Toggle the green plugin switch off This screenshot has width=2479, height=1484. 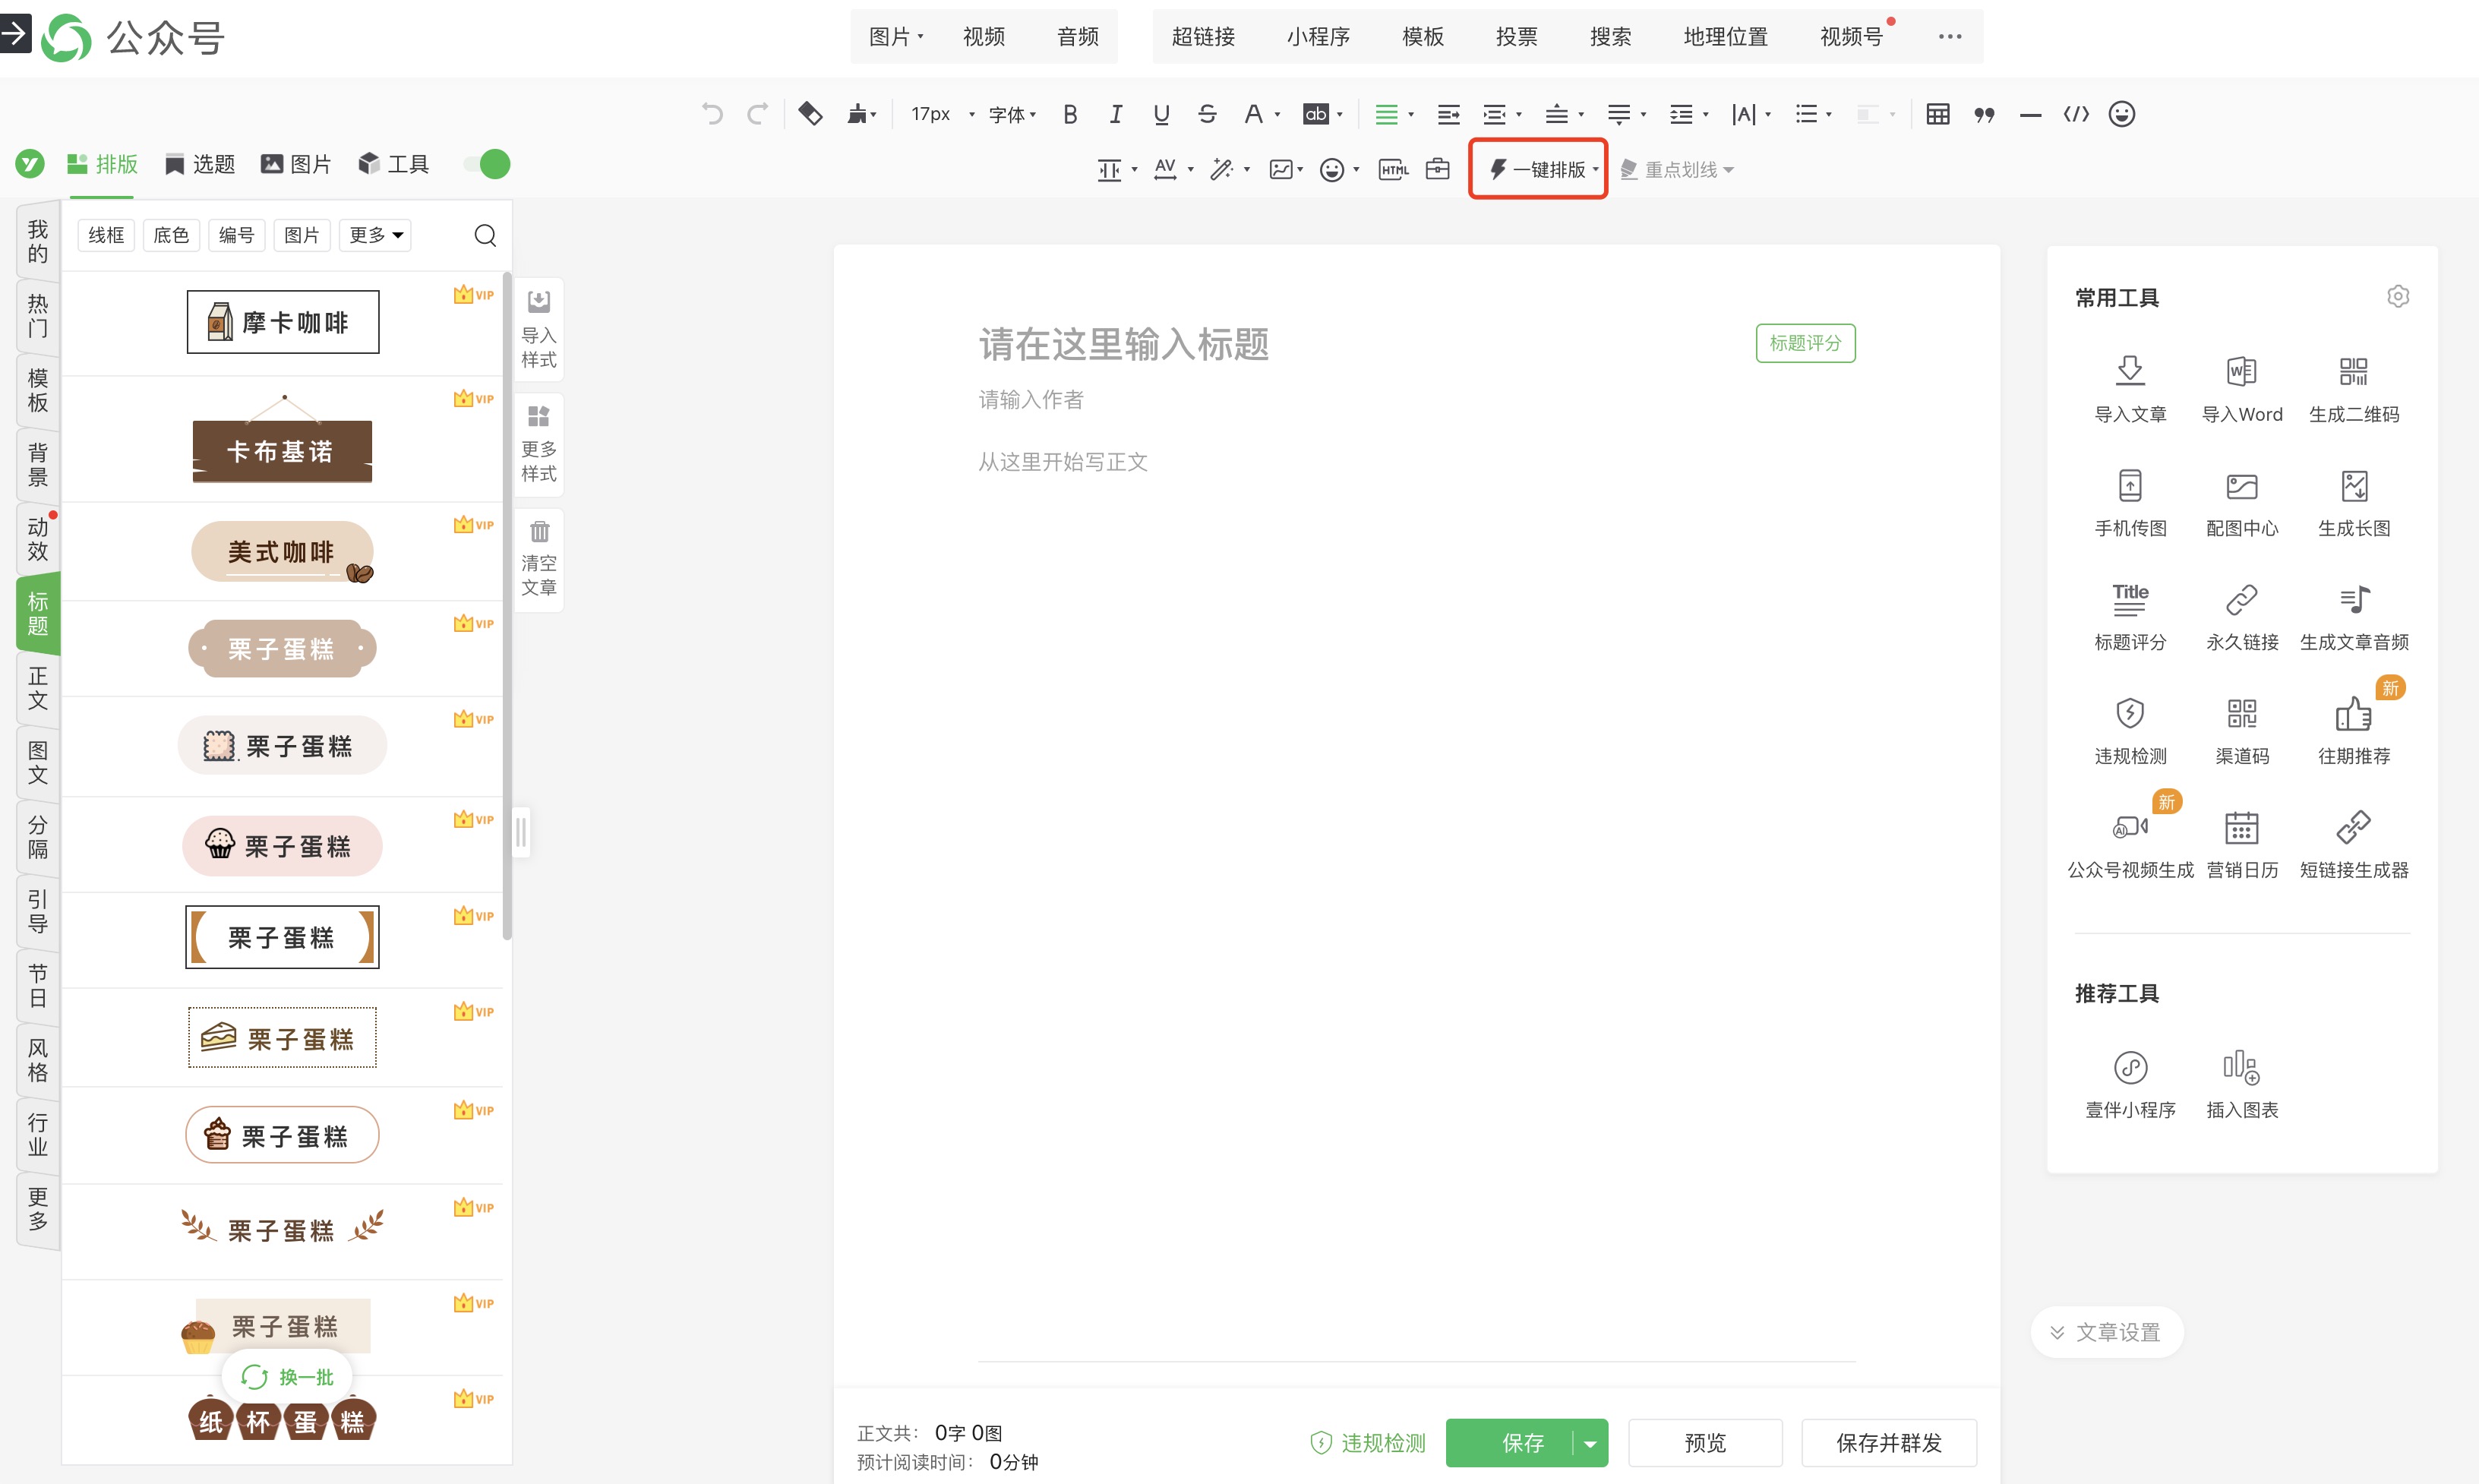click(x=488, y=164)
